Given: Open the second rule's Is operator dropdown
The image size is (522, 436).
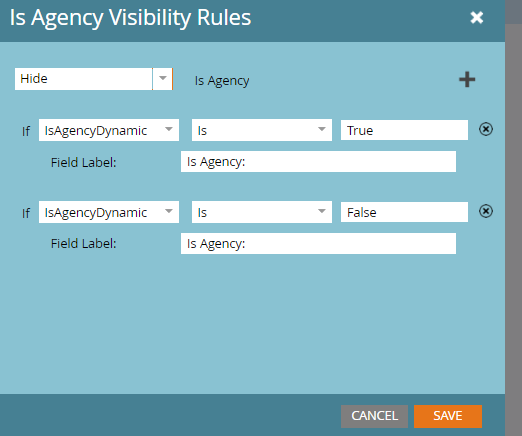Looking at the screenshot, I should pyautogui.click(x=262, y=212).
